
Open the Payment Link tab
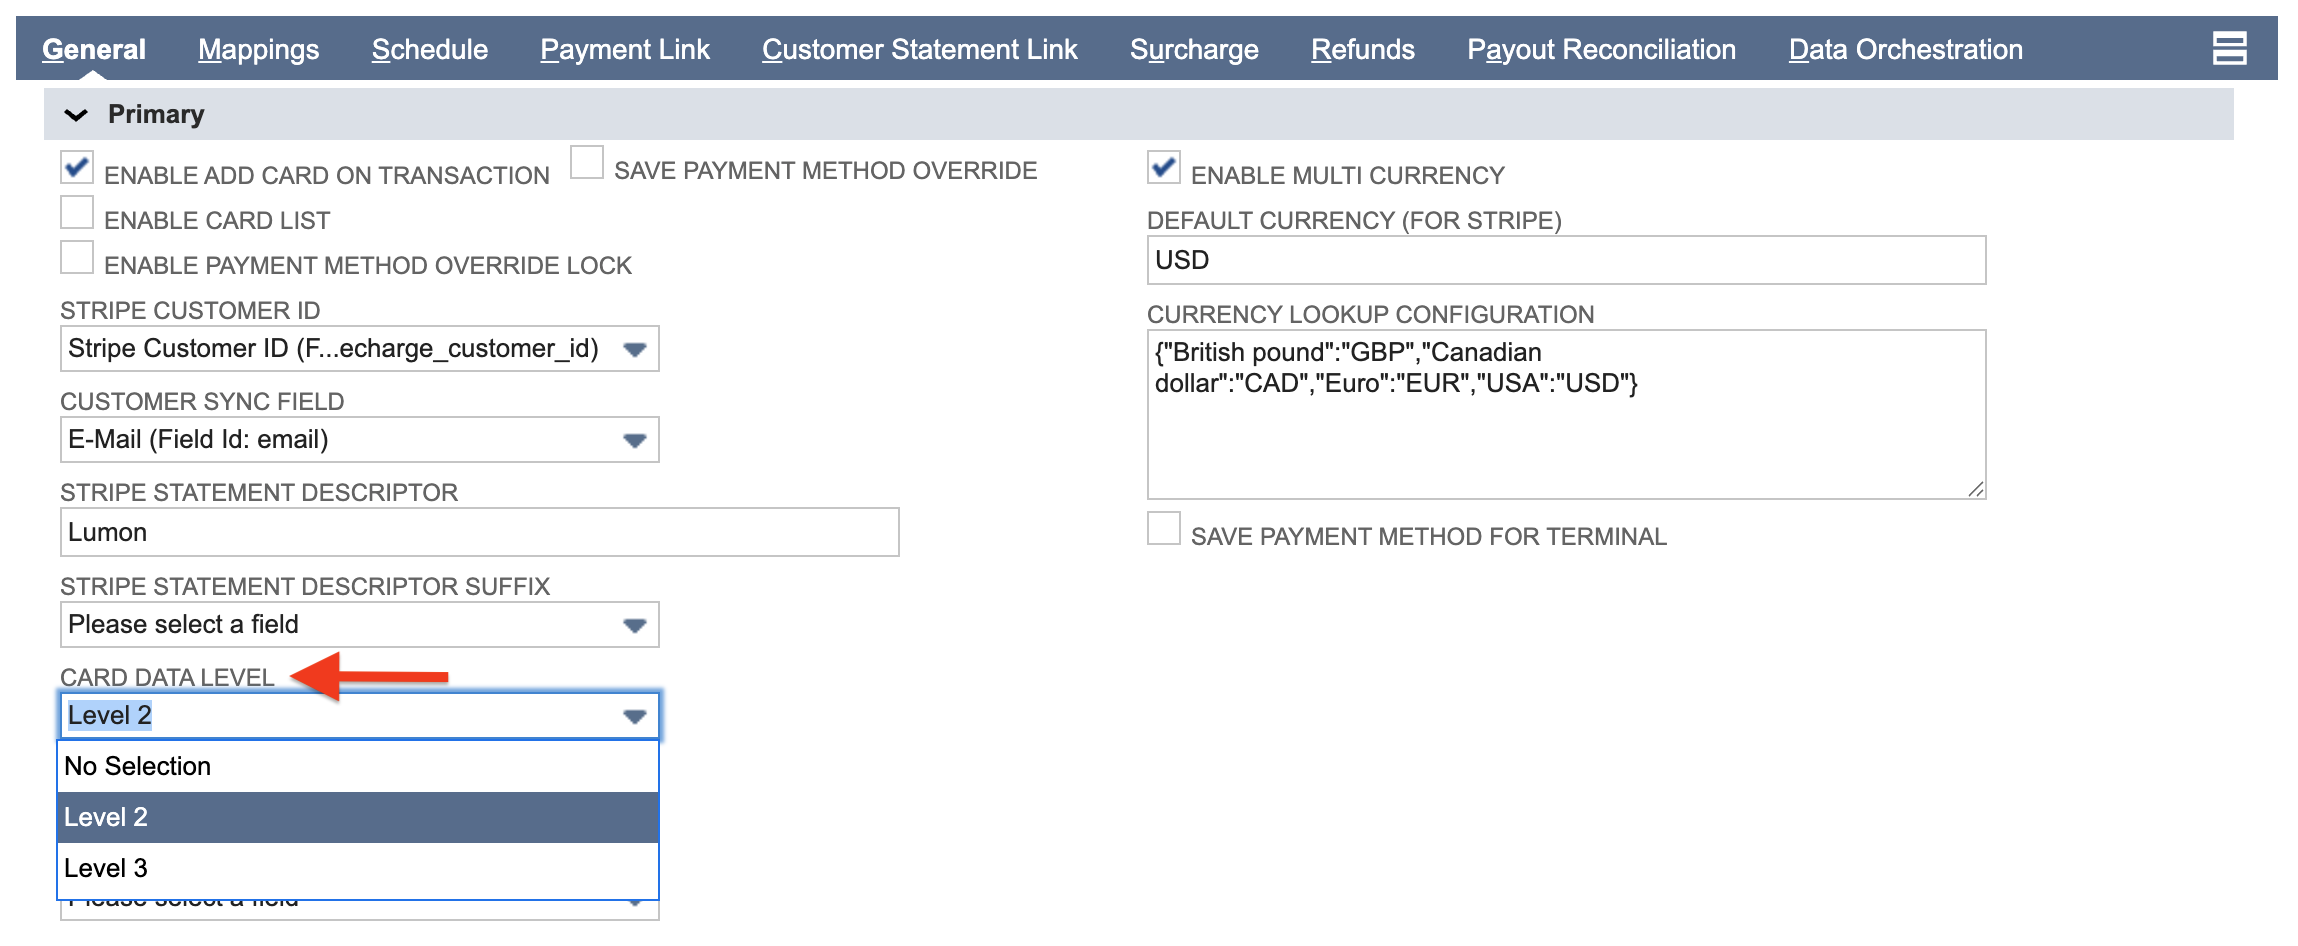624,49
